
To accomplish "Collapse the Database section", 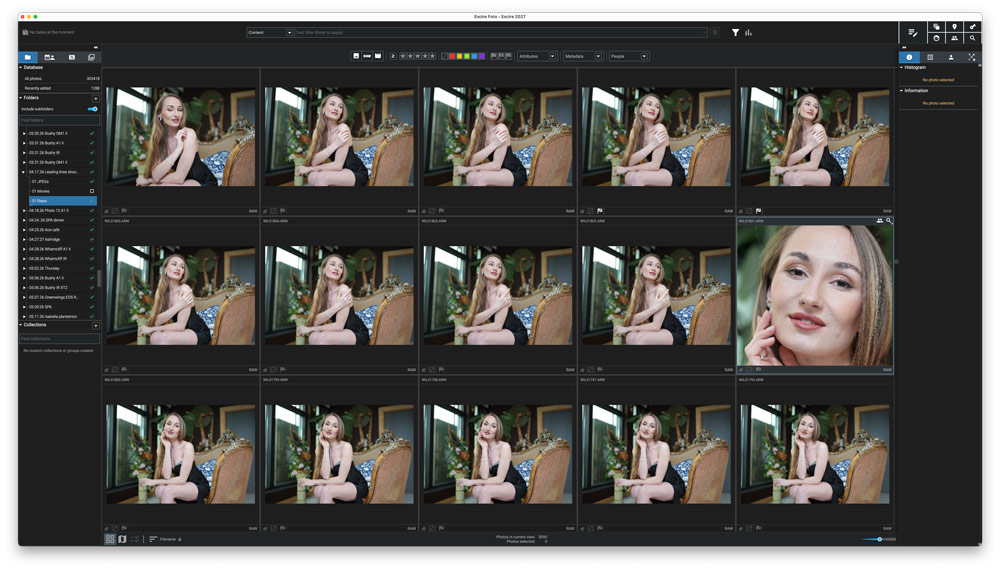I will pyautogui.click(x=20, y=68).
